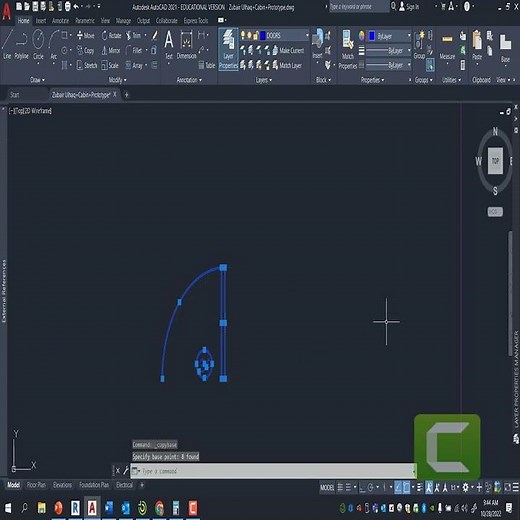Viewport: 520px width, 520px height.
Task: Expand the Utilities panel
Action: [451, 80]
